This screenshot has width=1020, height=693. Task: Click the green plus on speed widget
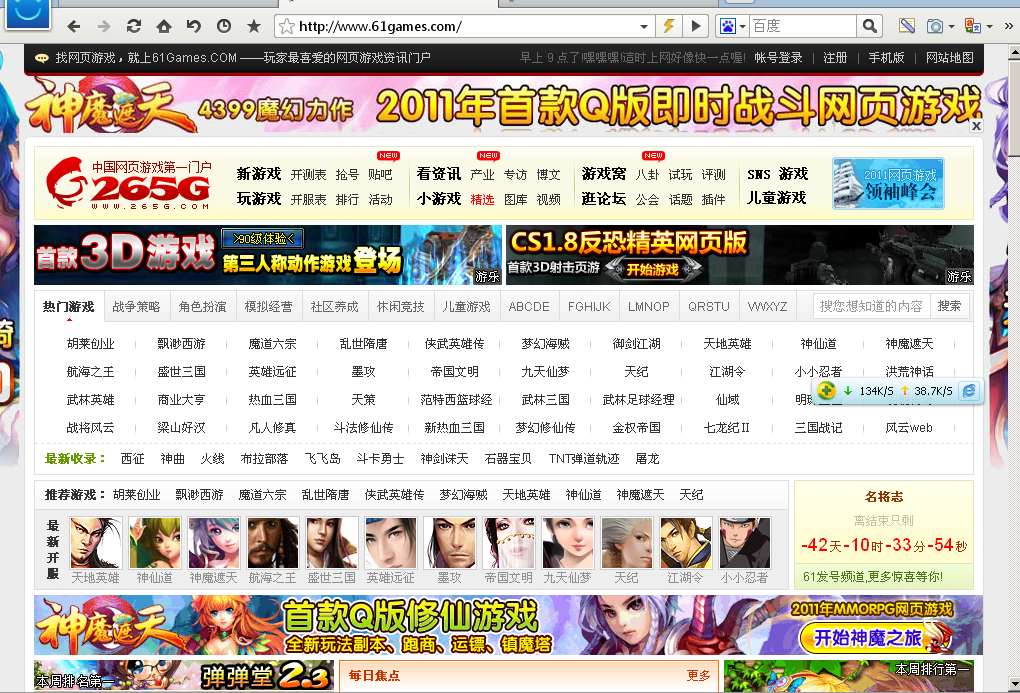(826, 390)
